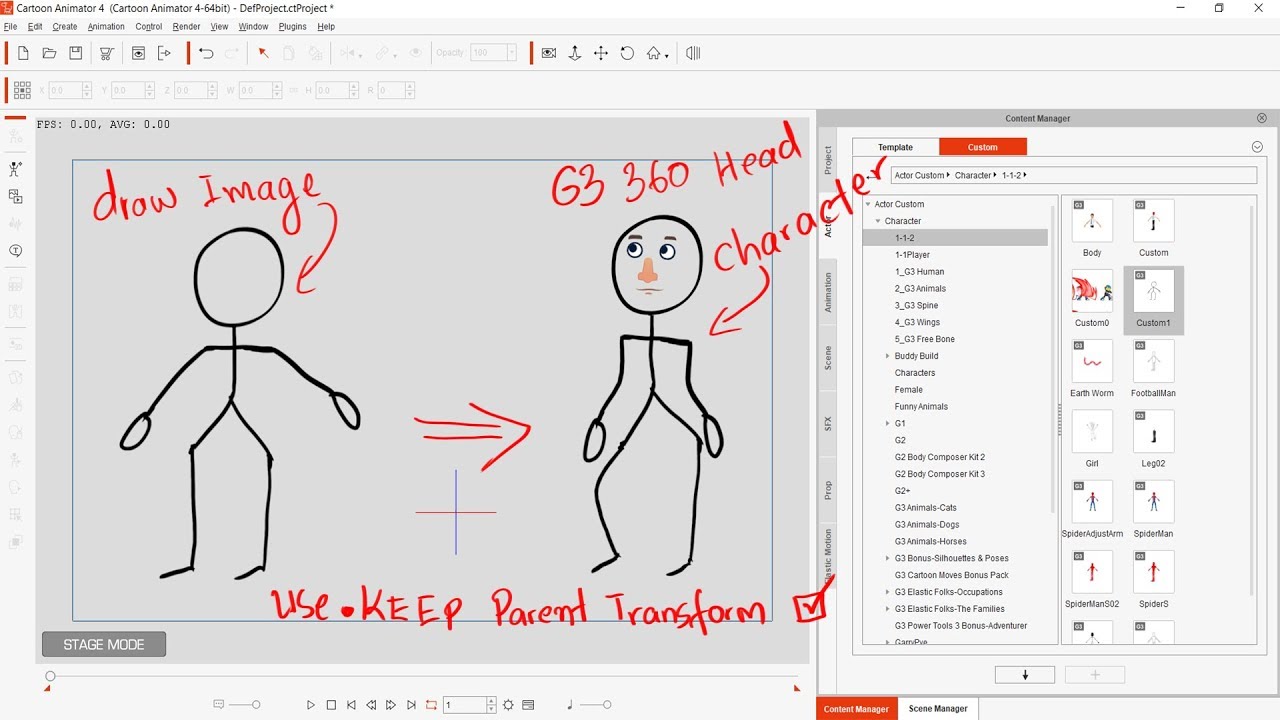Undo the last action
Image resolution: width=1280 pixels, height=720 pixels.
point(206,53)
